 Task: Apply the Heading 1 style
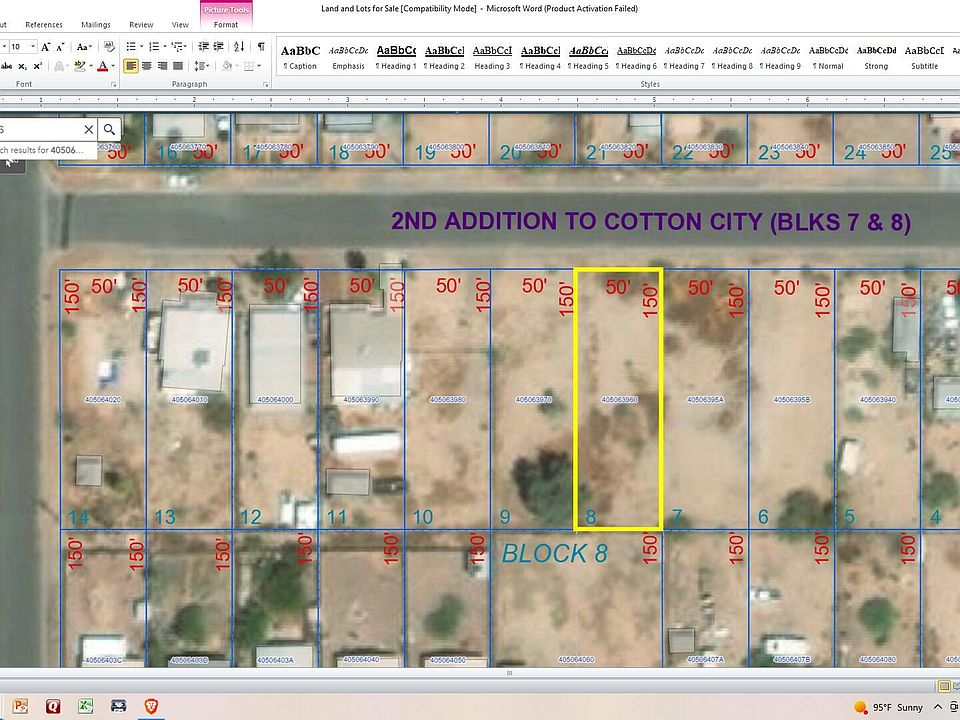396,58
